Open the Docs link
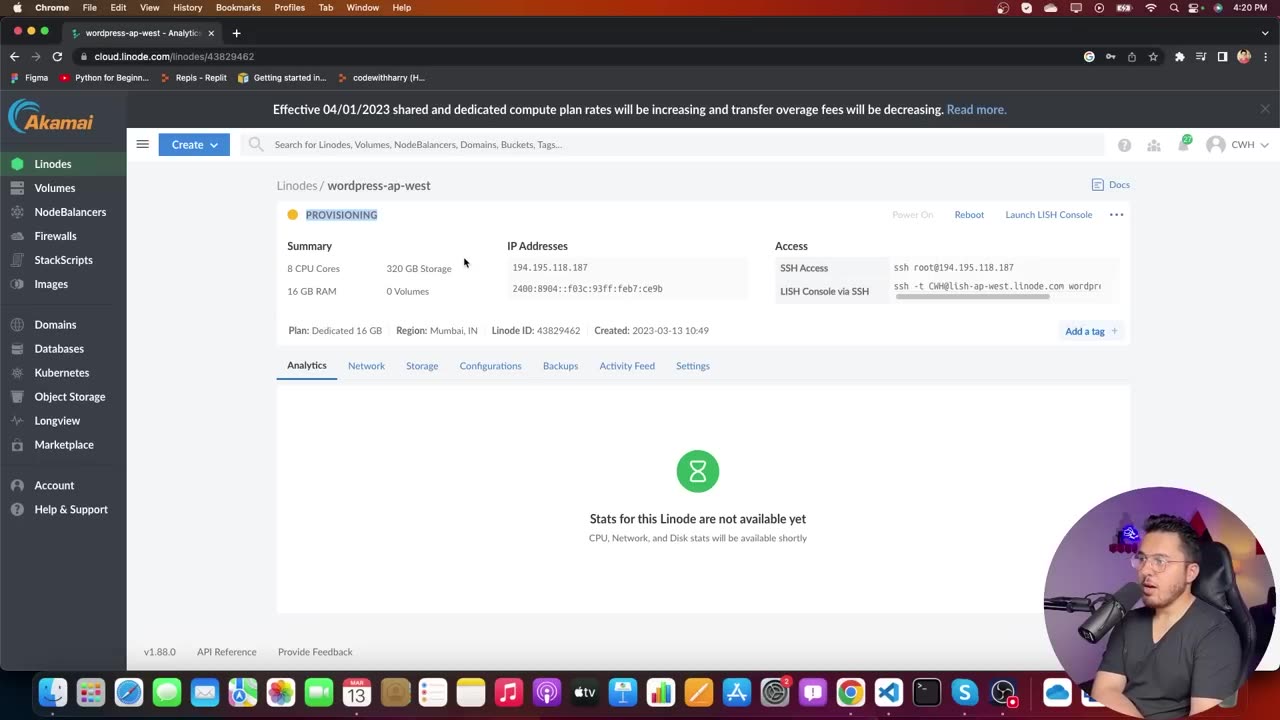This screenshot has width=1280, height=720. click(1111, 185)
